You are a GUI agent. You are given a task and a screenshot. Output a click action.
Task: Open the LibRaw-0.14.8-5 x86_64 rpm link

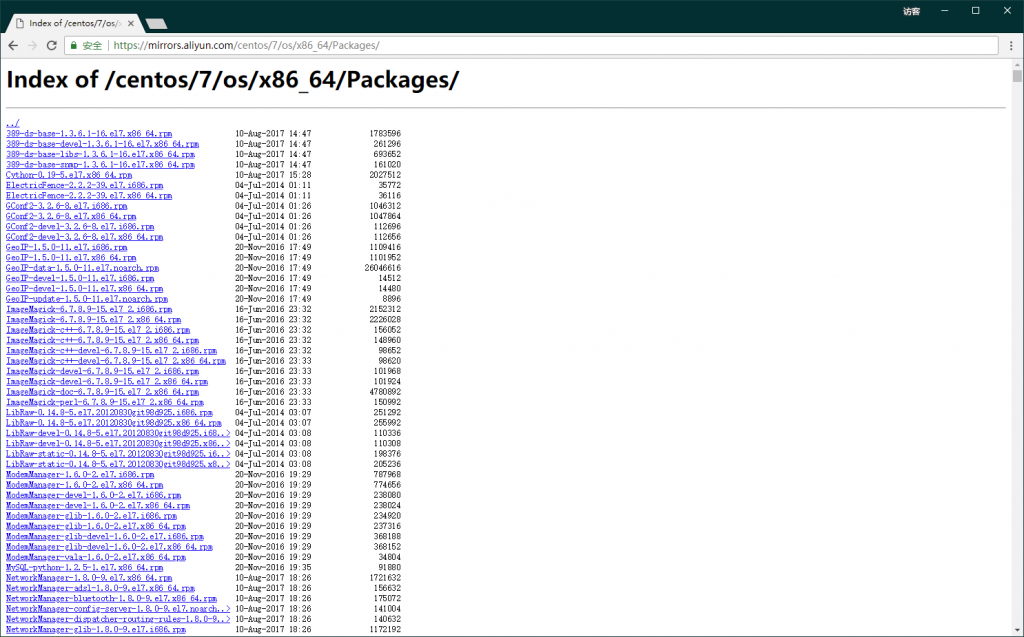click(x=114, y=423)
